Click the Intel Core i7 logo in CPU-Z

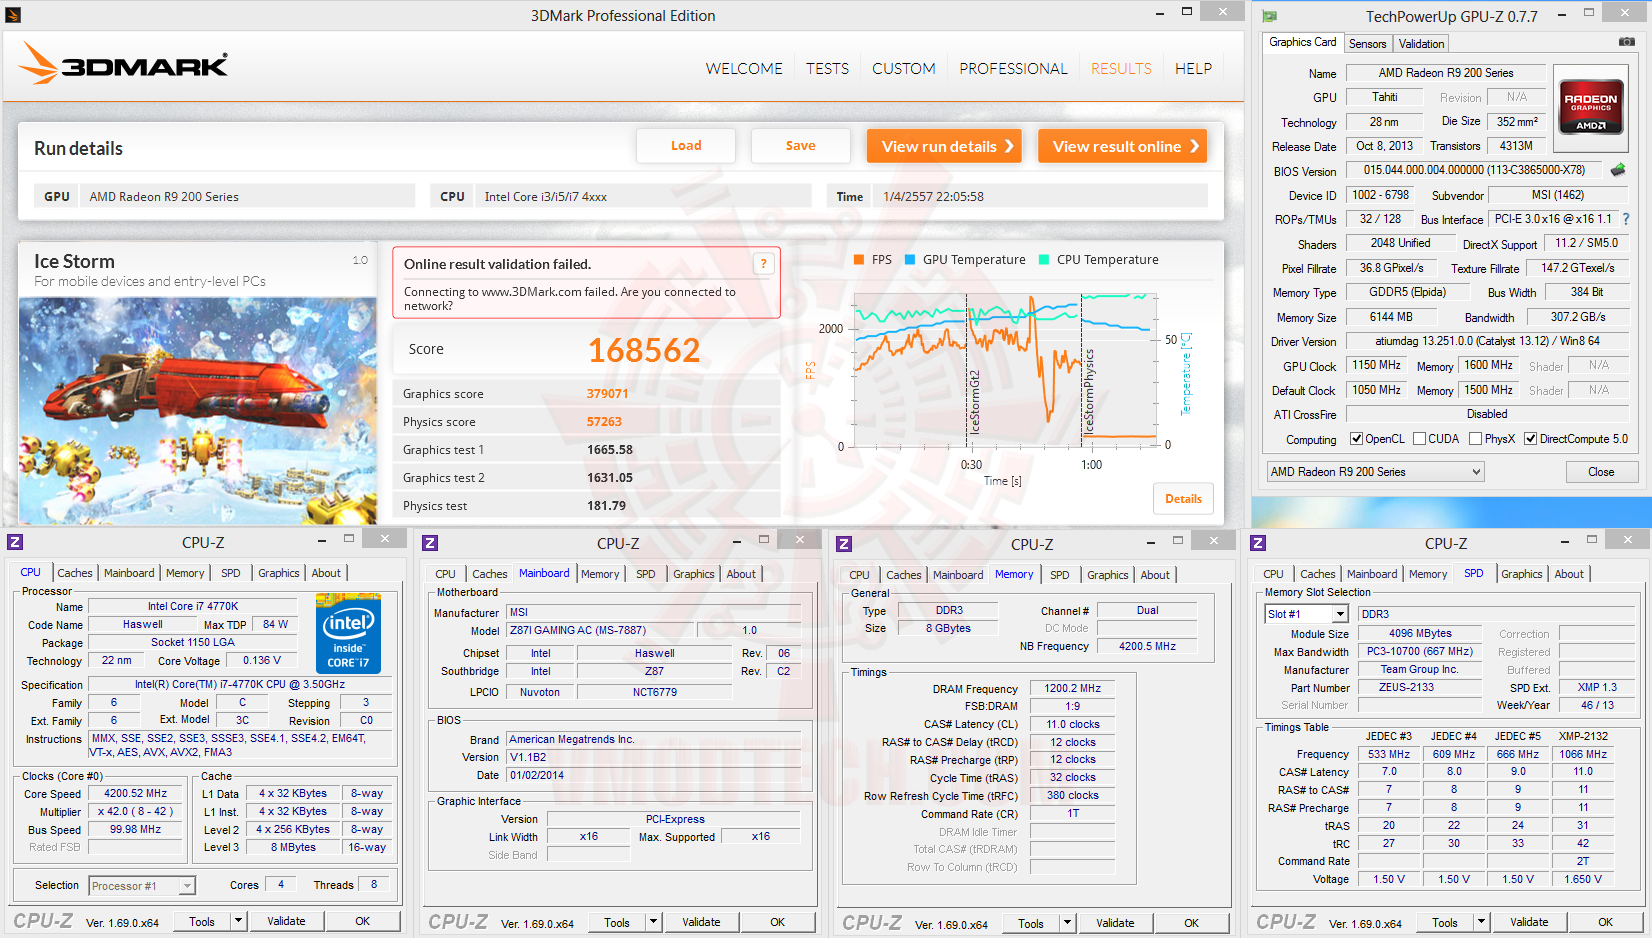(348, 633)
